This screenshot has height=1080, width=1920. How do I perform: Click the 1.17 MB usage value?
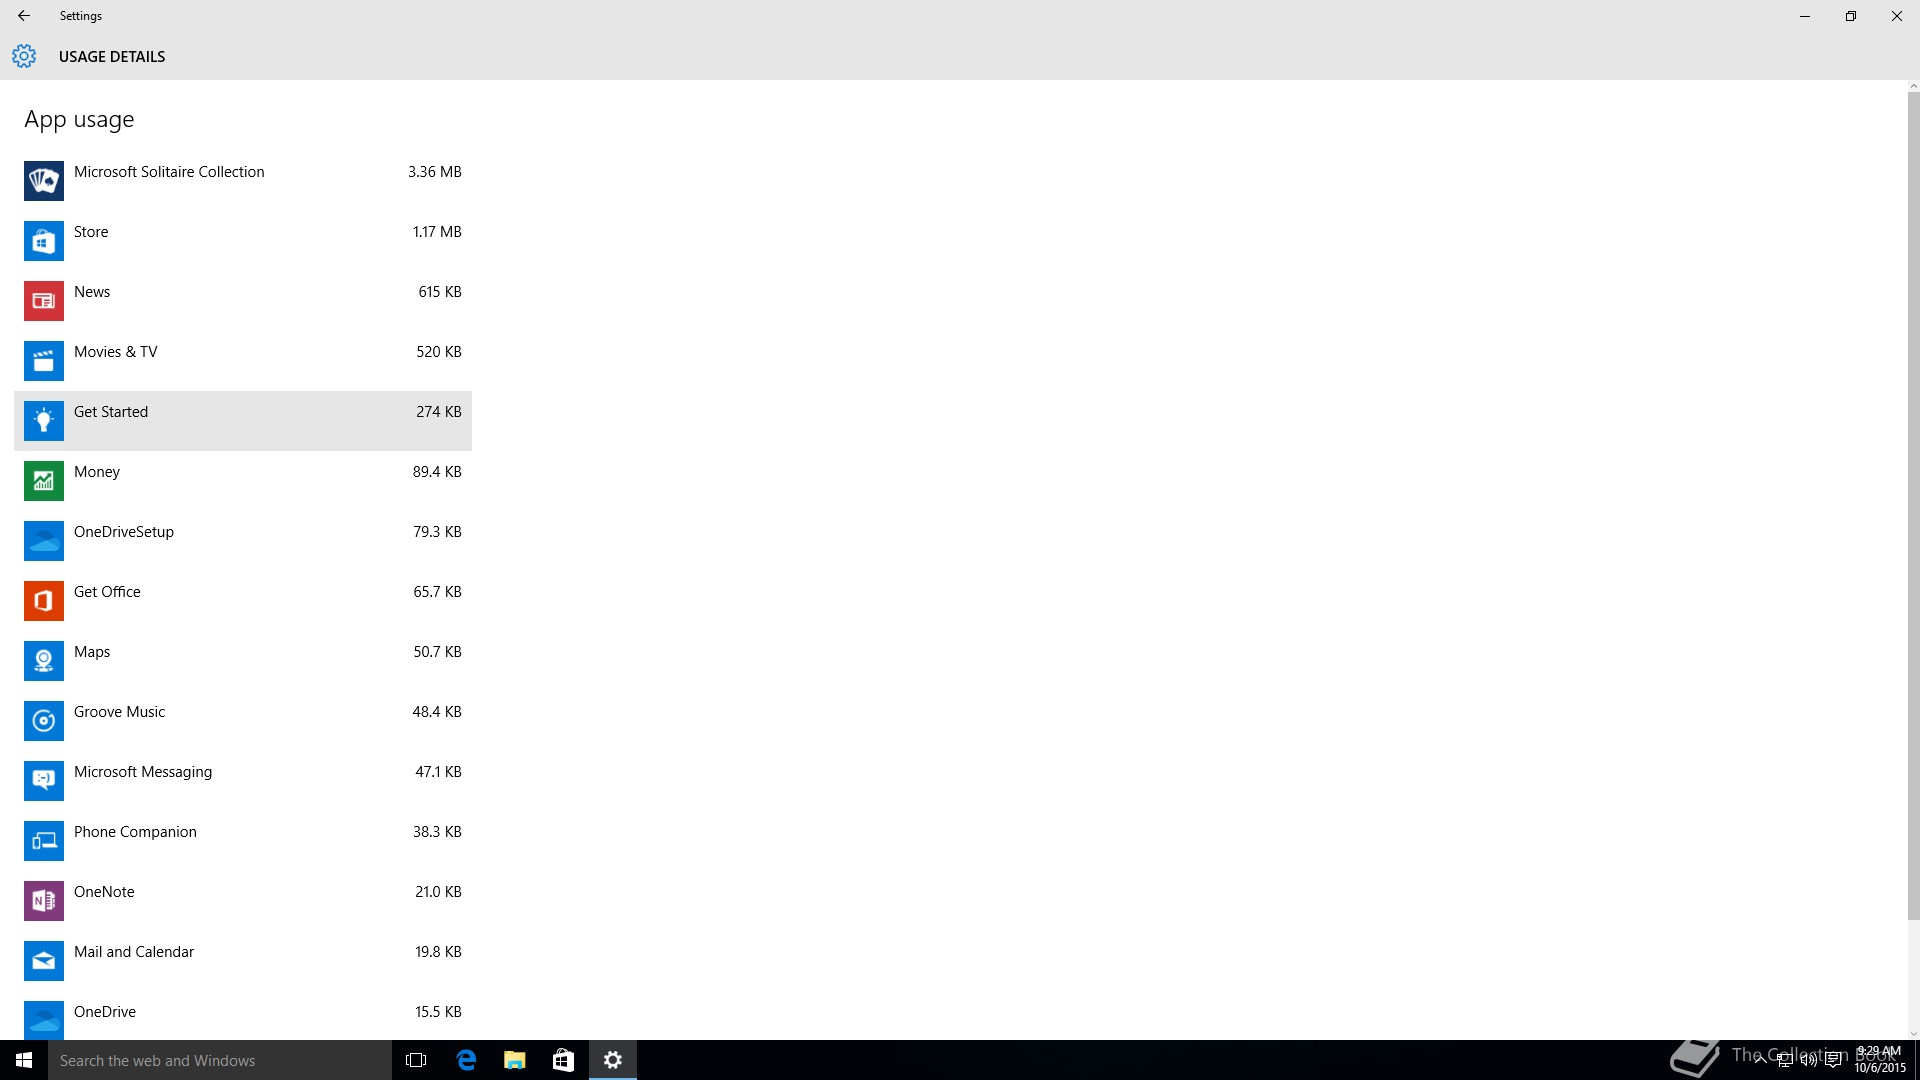click(x=437, y=232)
